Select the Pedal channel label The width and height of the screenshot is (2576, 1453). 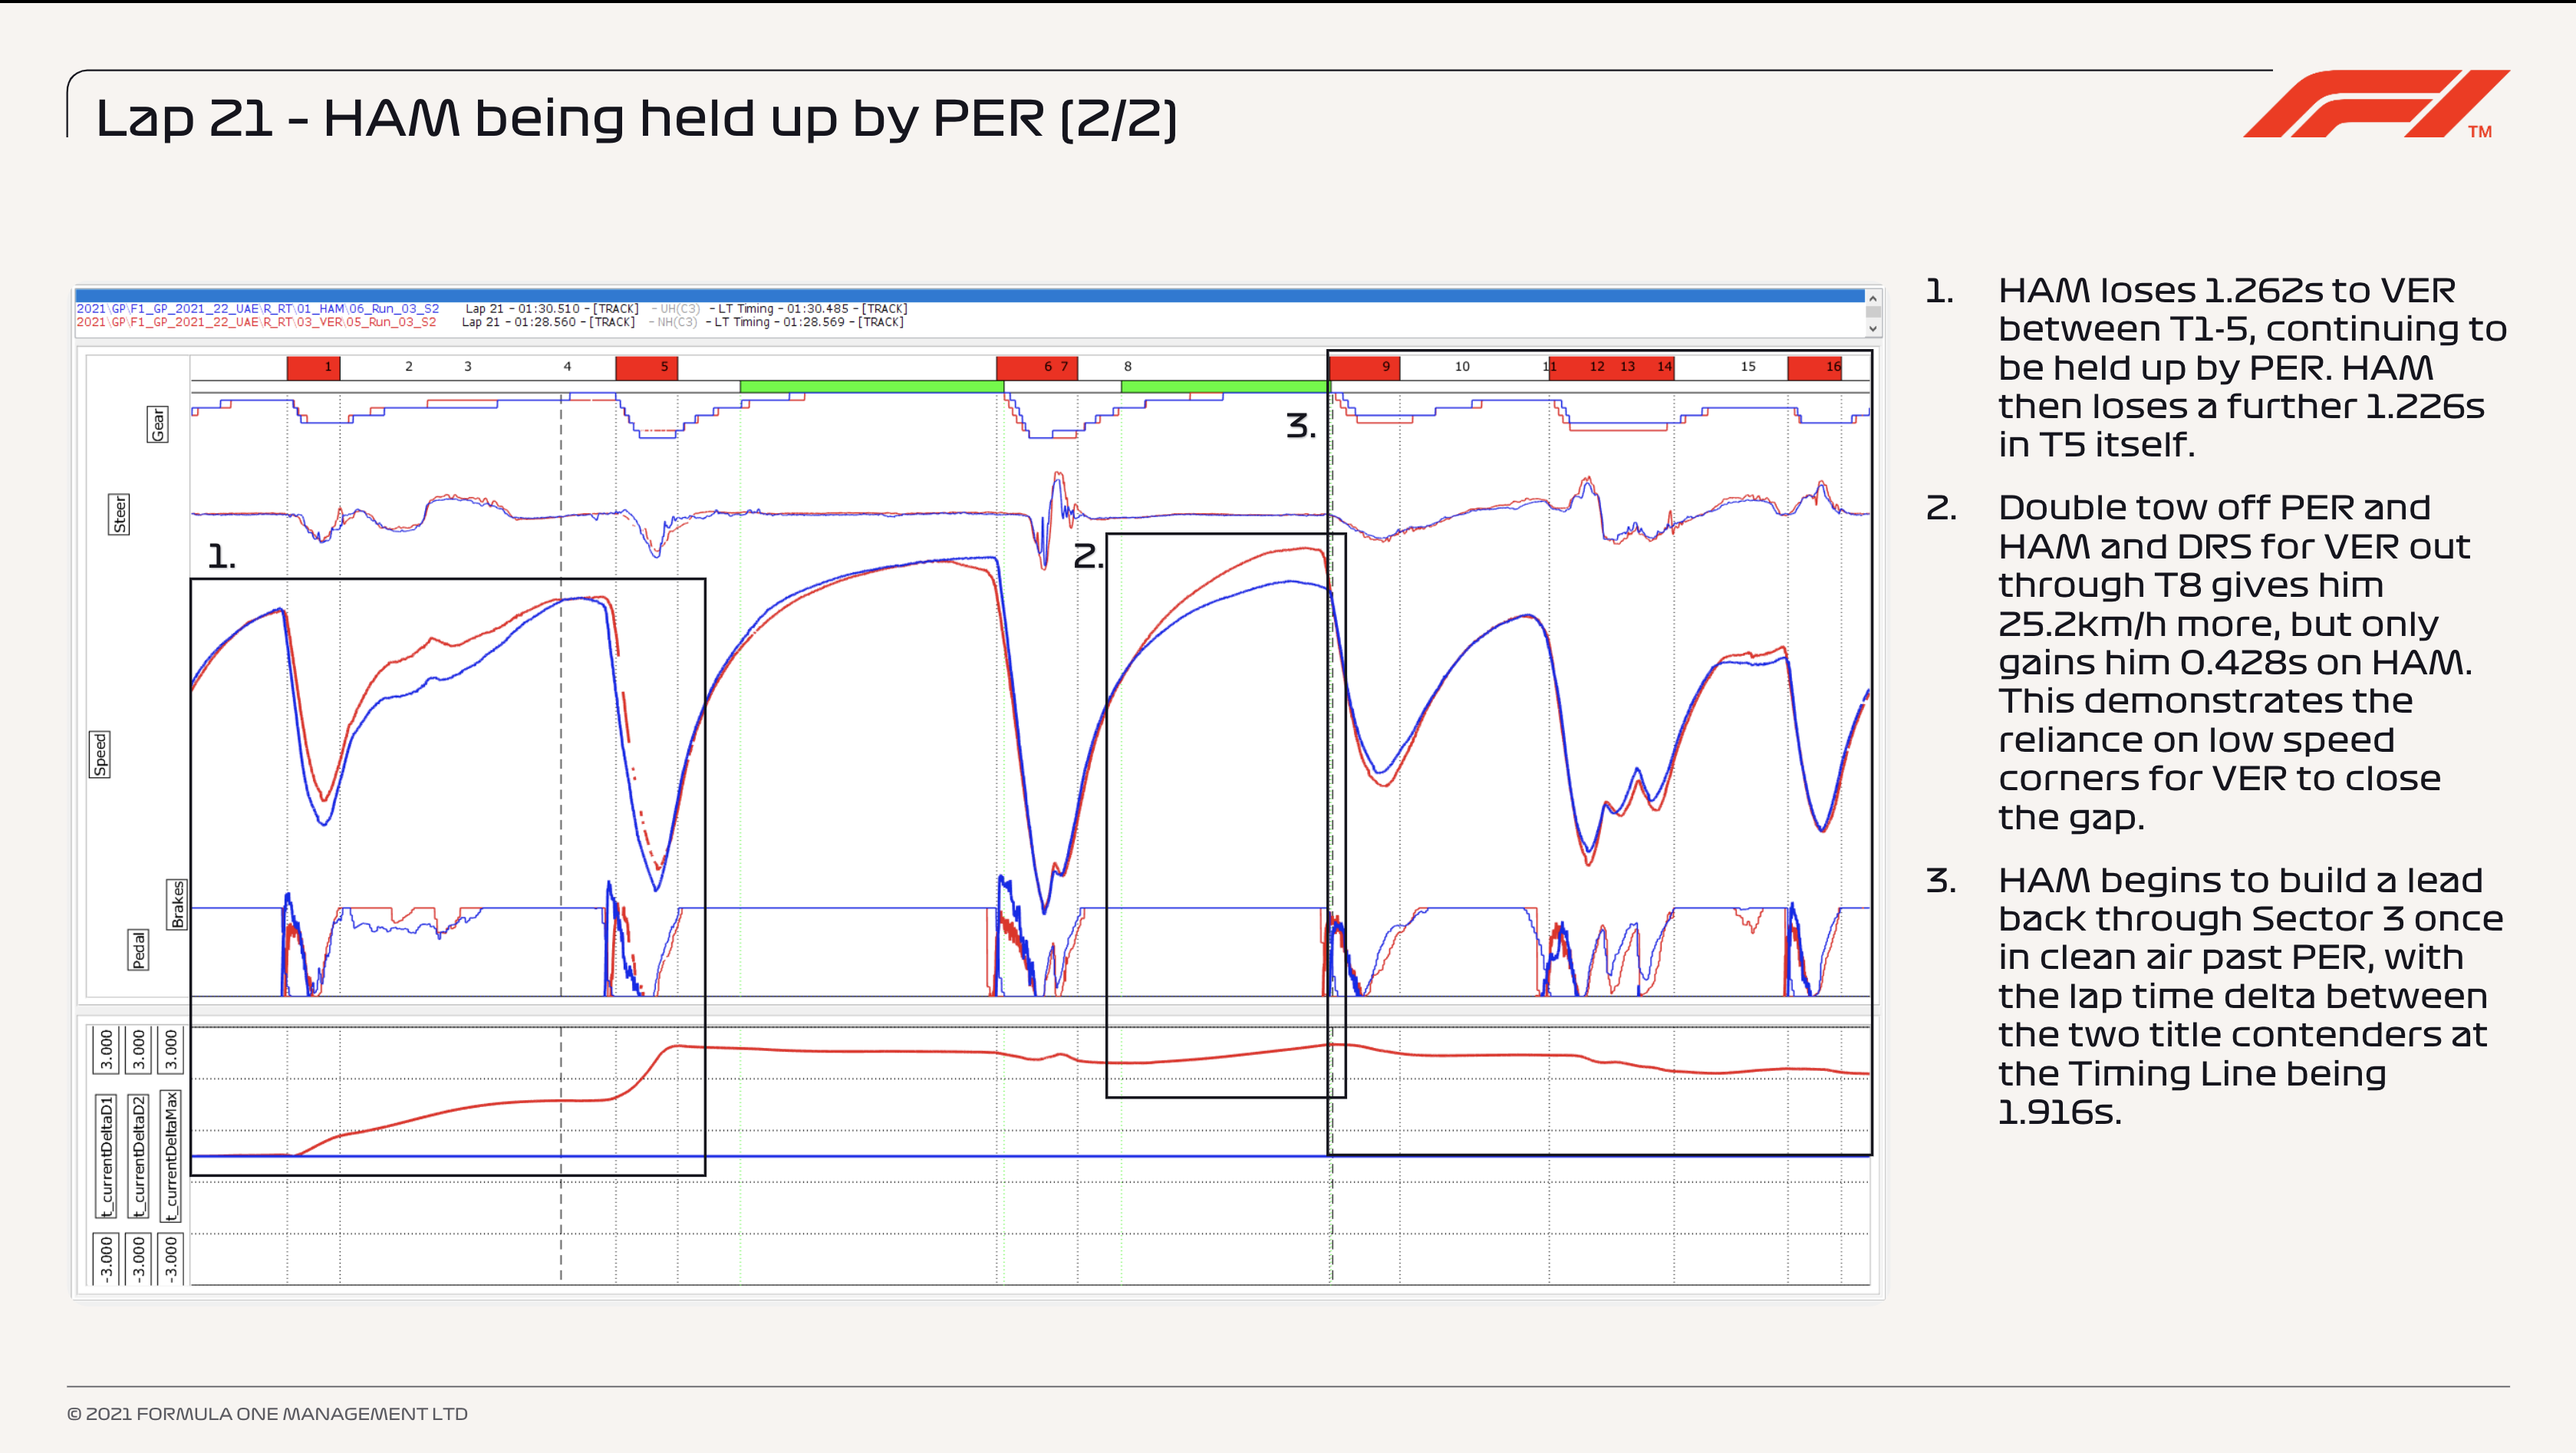(x=139, y=949)
